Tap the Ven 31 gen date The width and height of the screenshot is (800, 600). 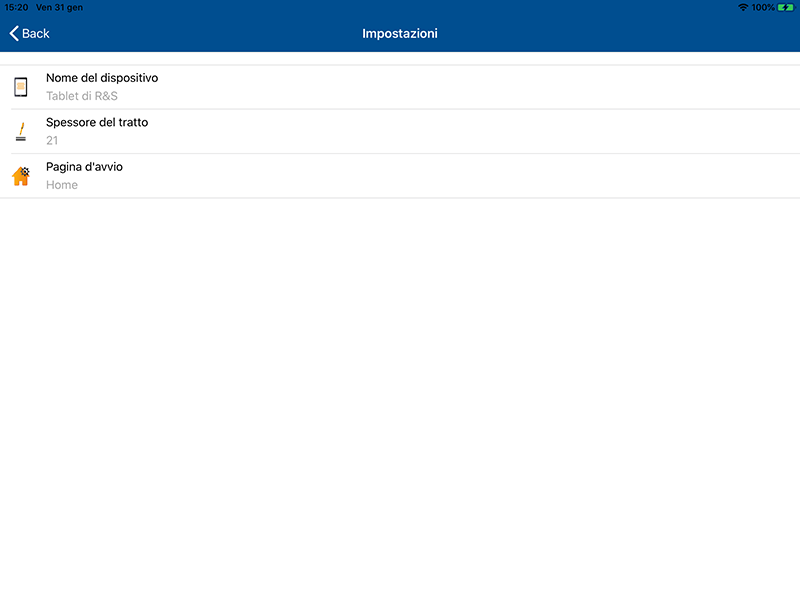(60, 7)
